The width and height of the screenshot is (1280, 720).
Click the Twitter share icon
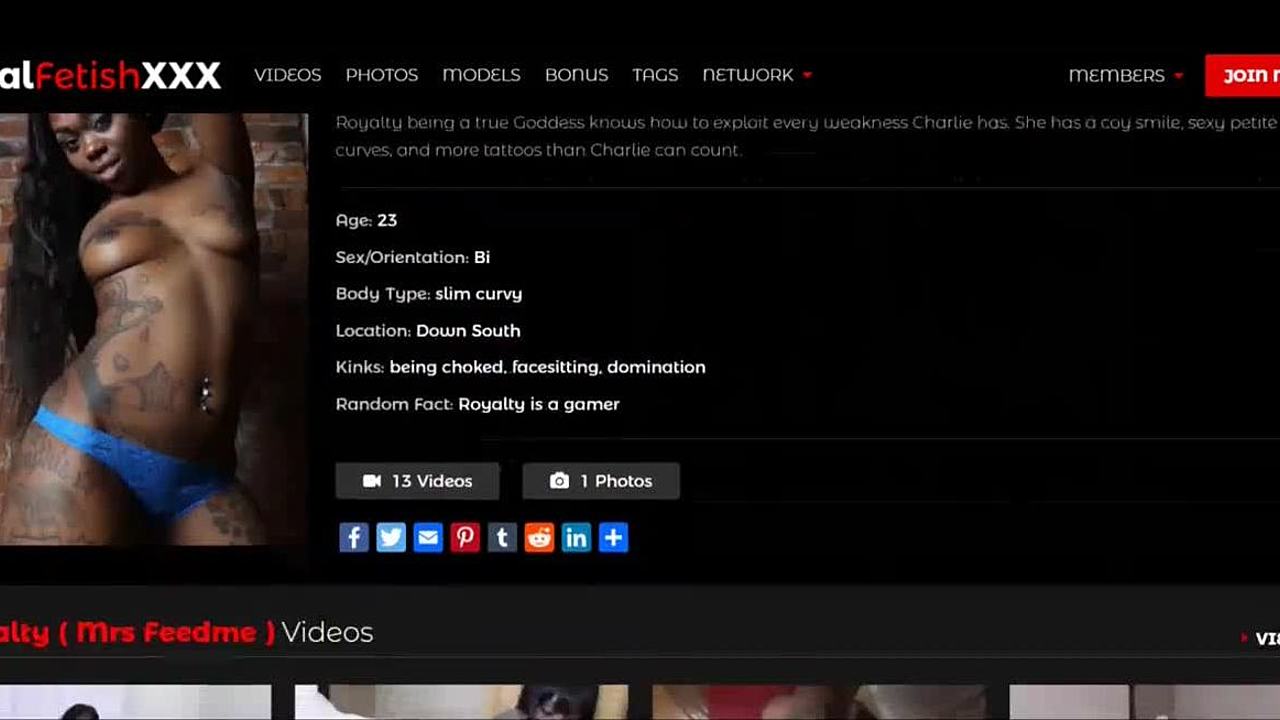tap(390, 538)
